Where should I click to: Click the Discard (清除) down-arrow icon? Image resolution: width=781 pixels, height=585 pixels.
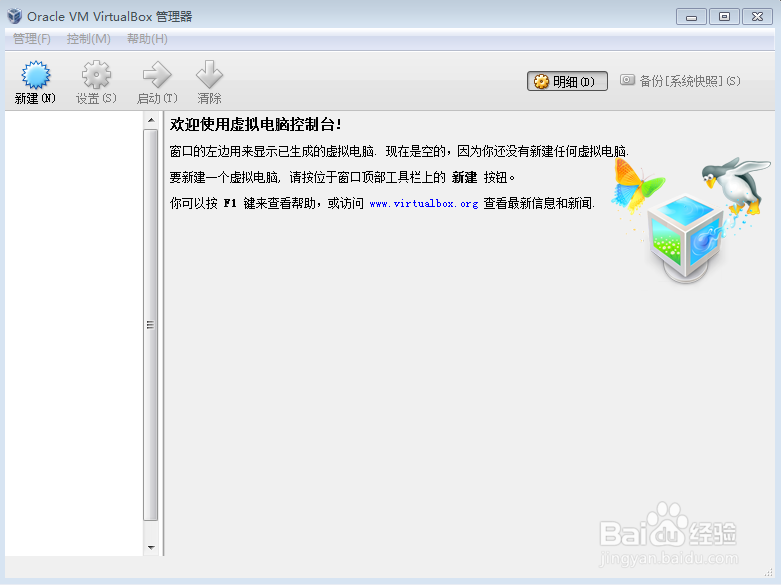pyautogui.click(x=209, y=75)
